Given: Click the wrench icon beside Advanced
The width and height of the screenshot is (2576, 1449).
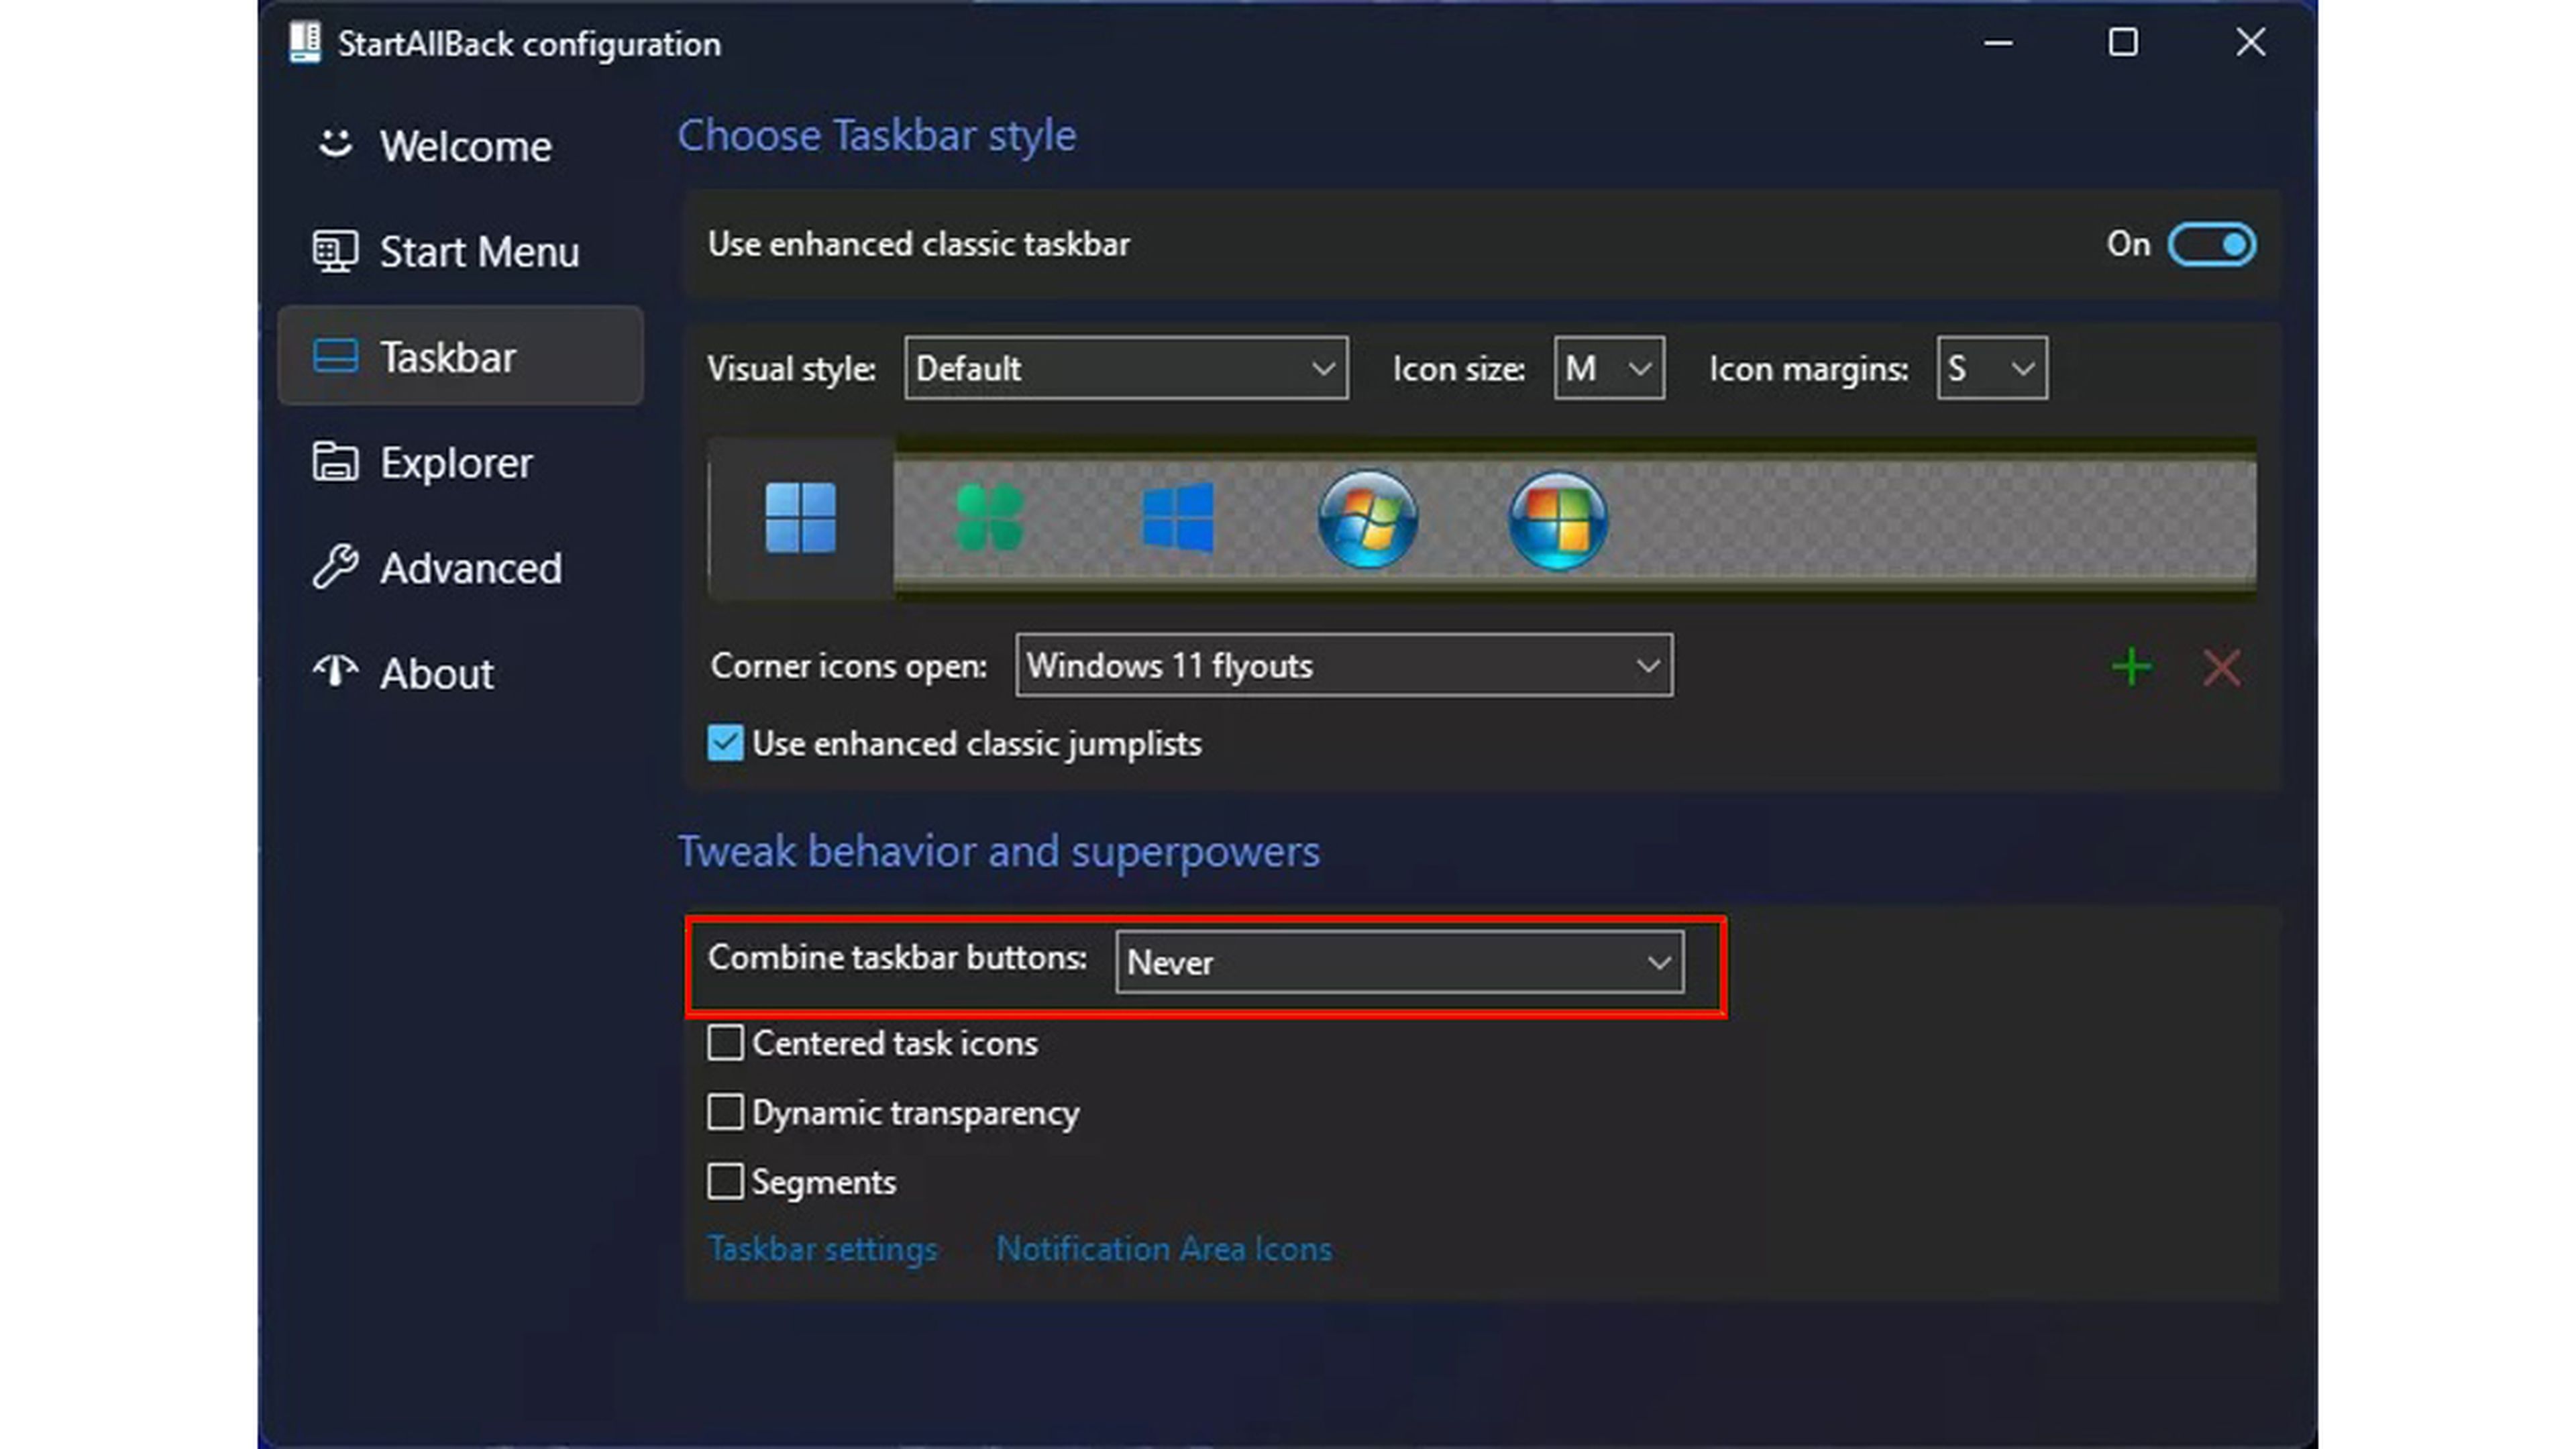Looking at the screenshot, I should 335,567.
